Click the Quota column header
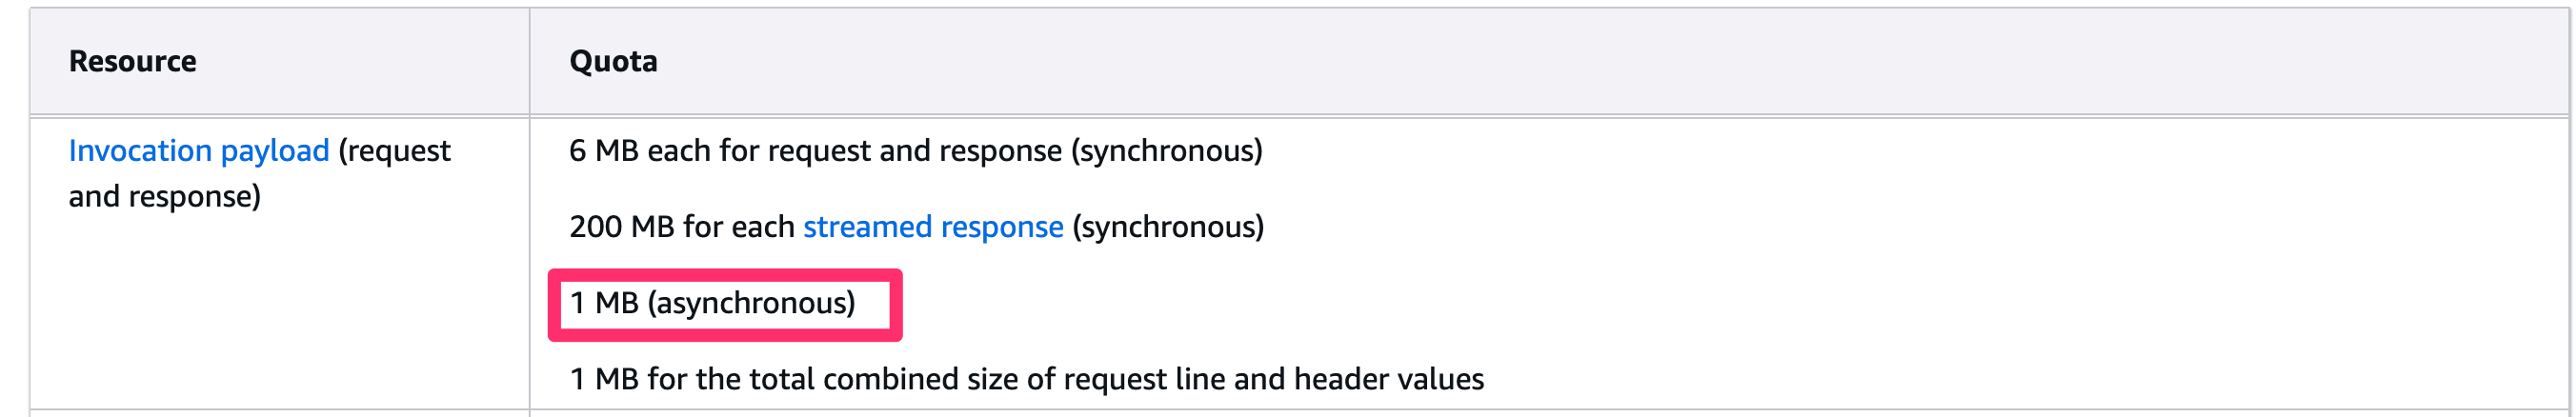2576x417 pixels. tap(613, 62)
